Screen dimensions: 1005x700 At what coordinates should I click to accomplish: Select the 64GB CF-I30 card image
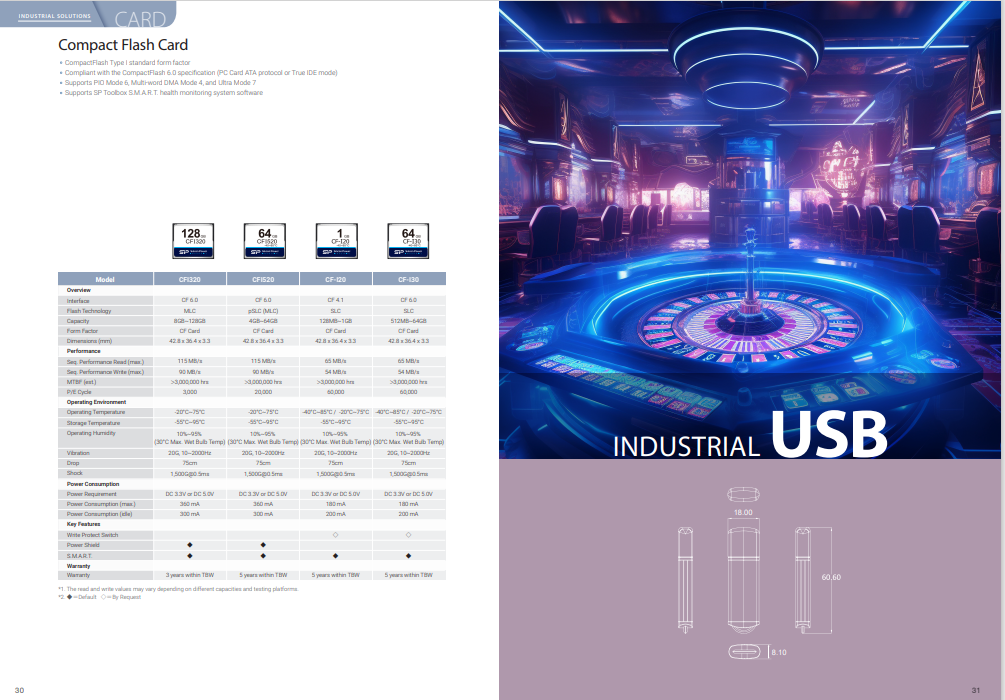(410, 241)
